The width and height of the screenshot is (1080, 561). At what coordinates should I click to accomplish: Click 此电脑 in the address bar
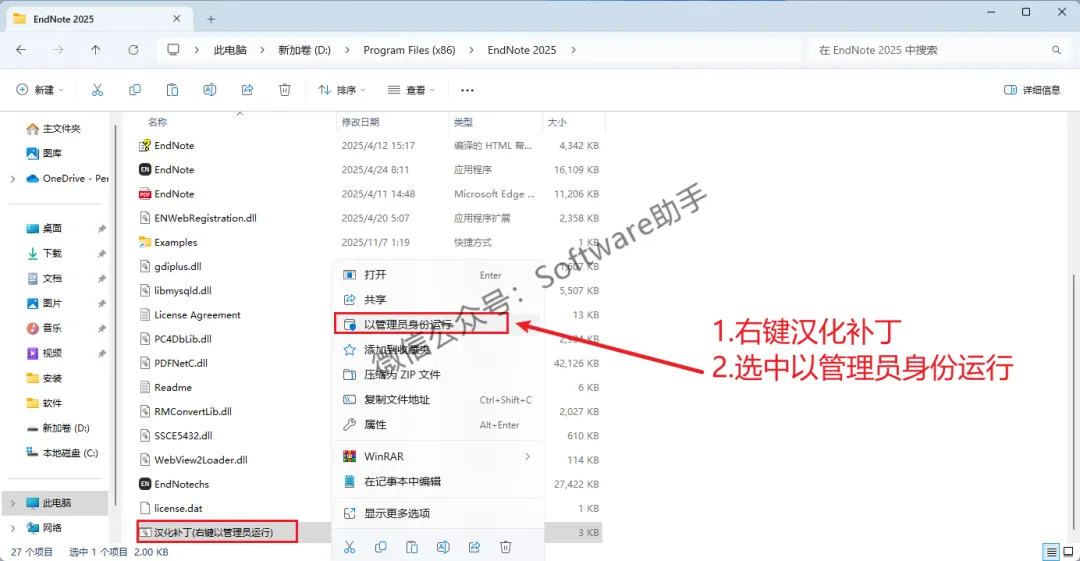(x=230, y=50)
